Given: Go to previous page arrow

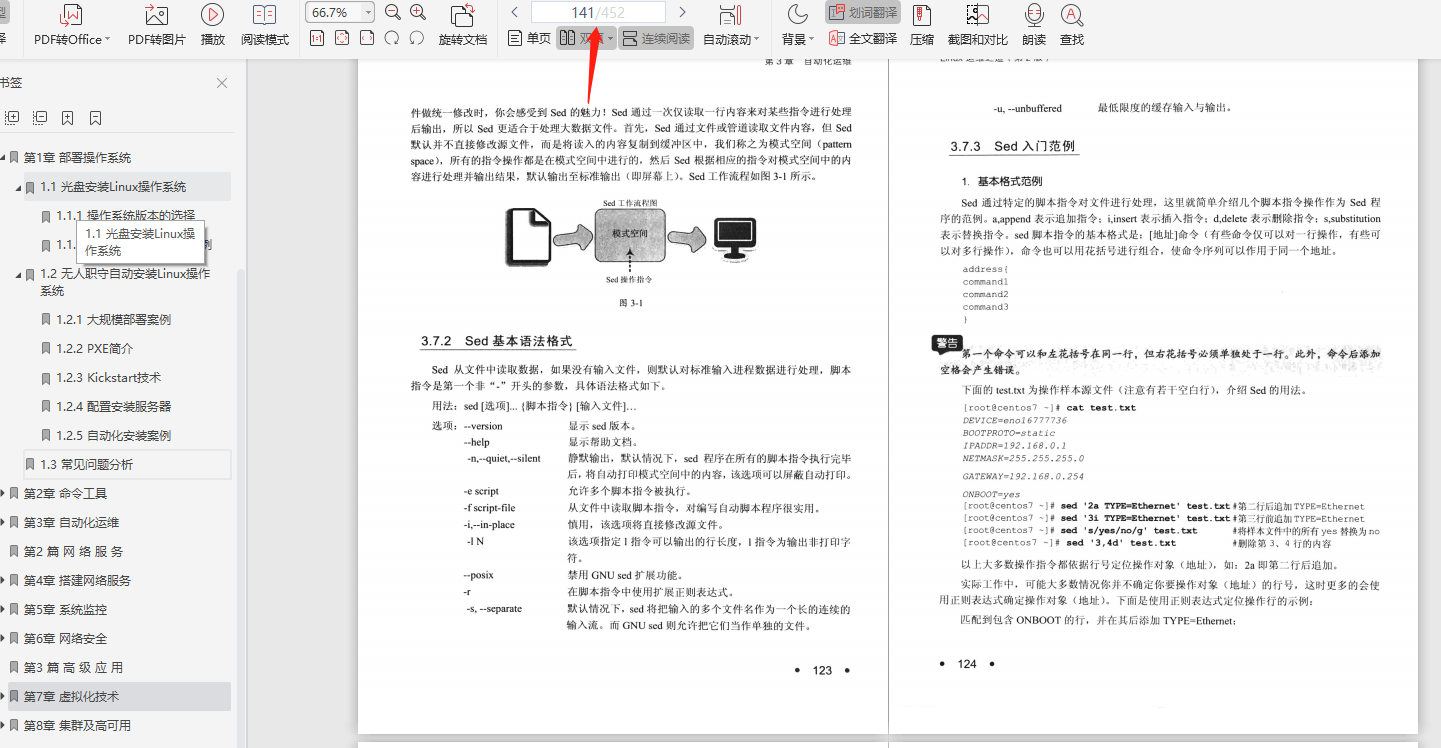Looking at the screenshot, I should tap(514, 12).
